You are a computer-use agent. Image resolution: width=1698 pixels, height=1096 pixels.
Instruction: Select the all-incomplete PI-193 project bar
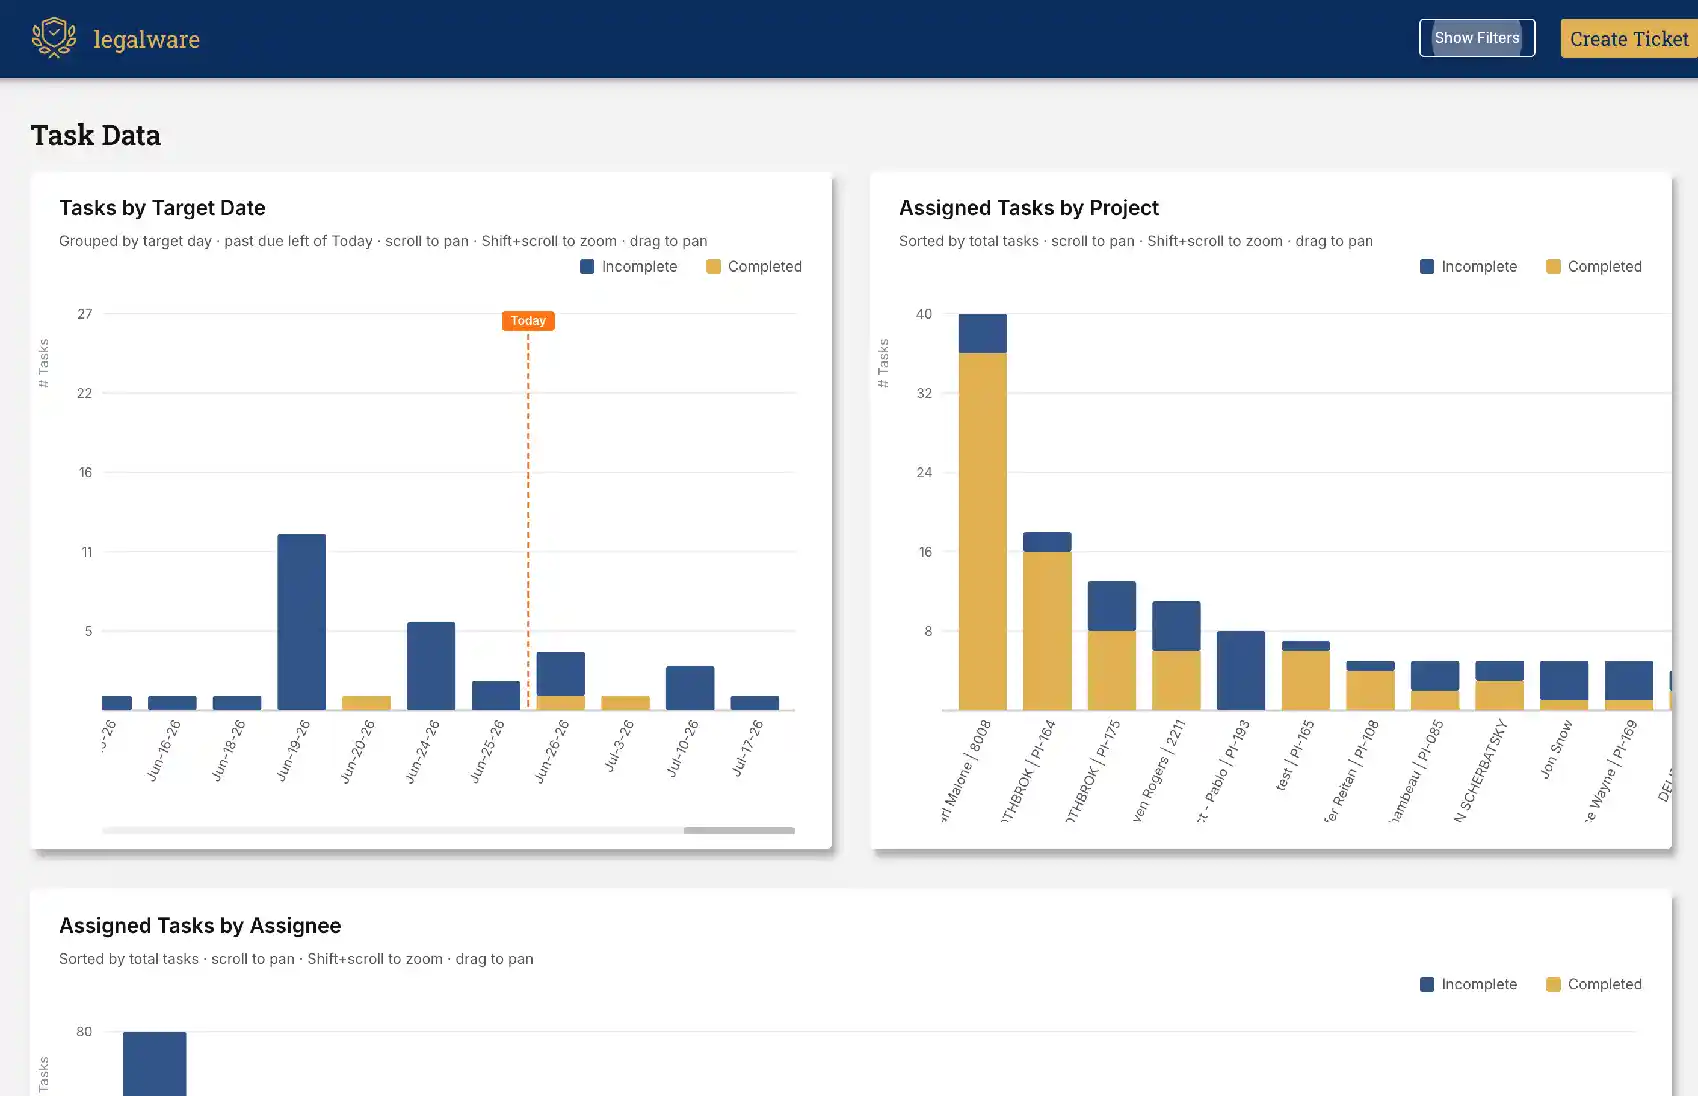1241,670
